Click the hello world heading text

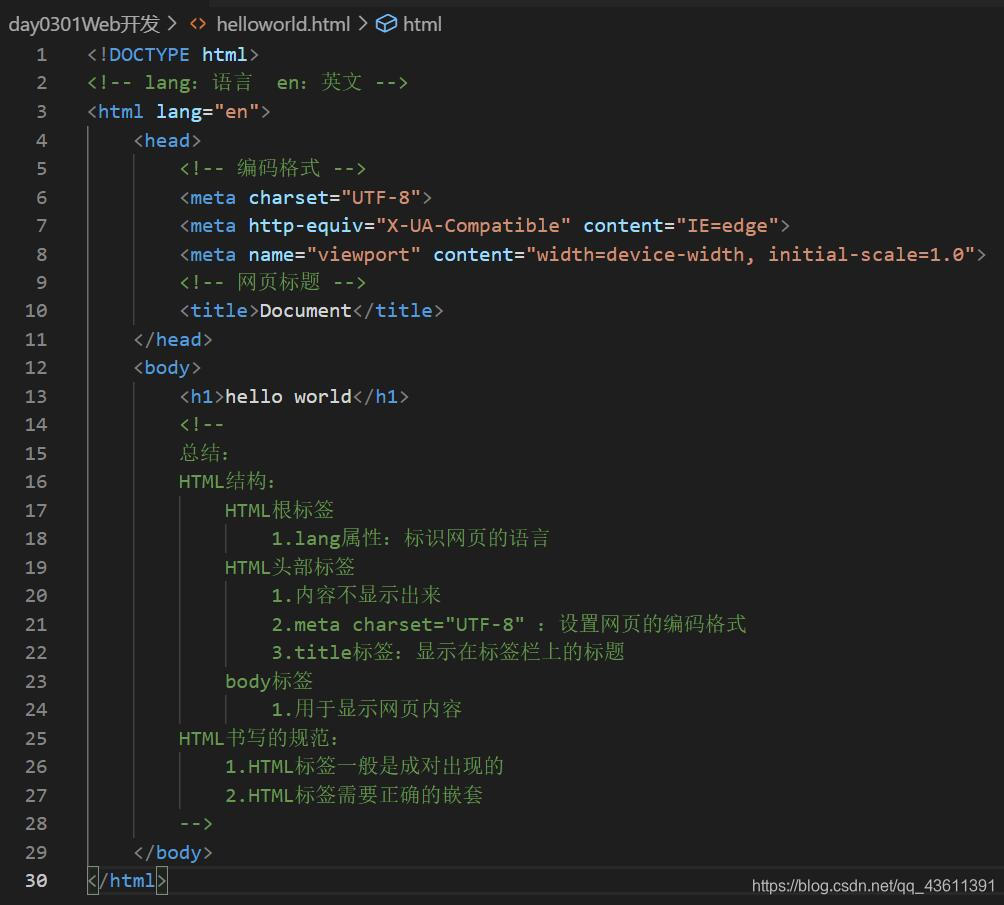[x=288, y=396]
